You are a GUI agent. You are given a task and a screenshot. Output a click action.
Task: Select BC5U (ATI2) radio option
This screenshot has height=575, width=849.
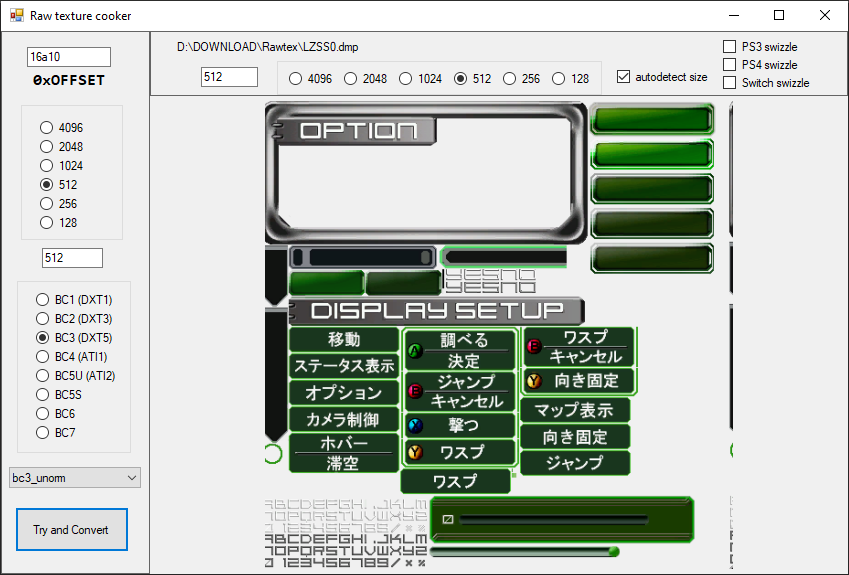[x=43, y=376]
